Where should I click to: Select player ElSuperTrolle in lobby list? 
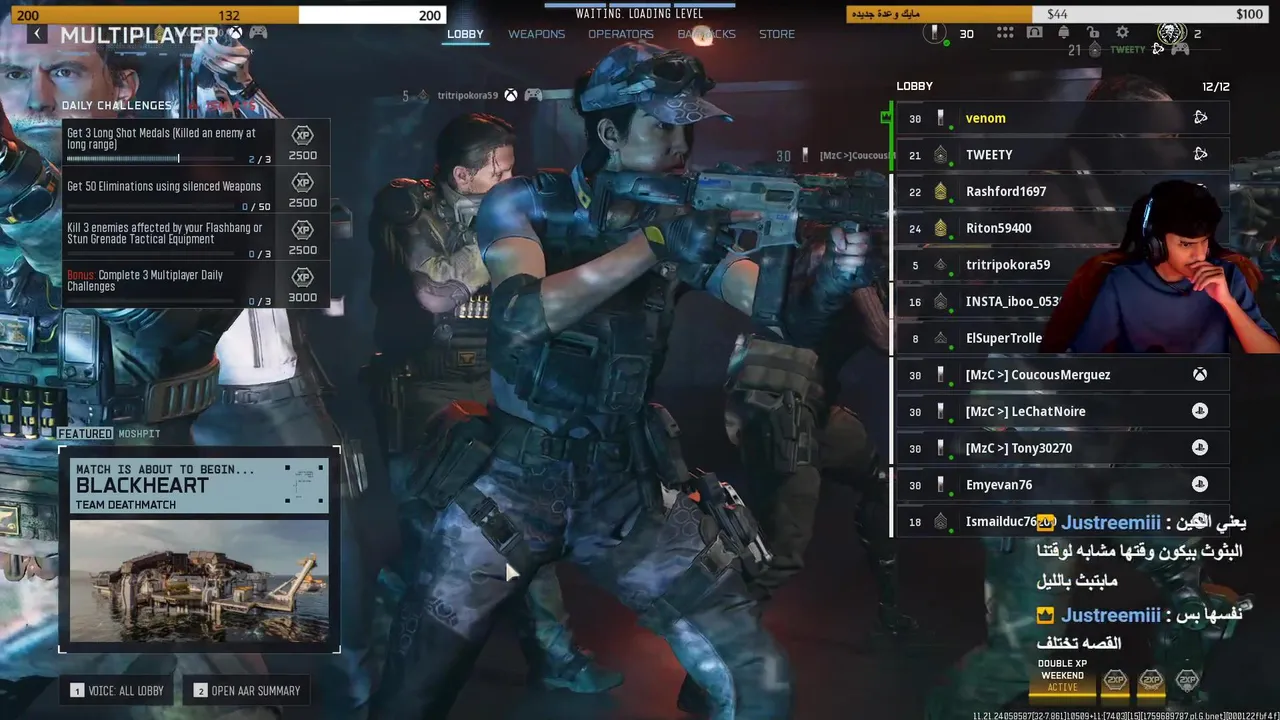coord(1062,338)
